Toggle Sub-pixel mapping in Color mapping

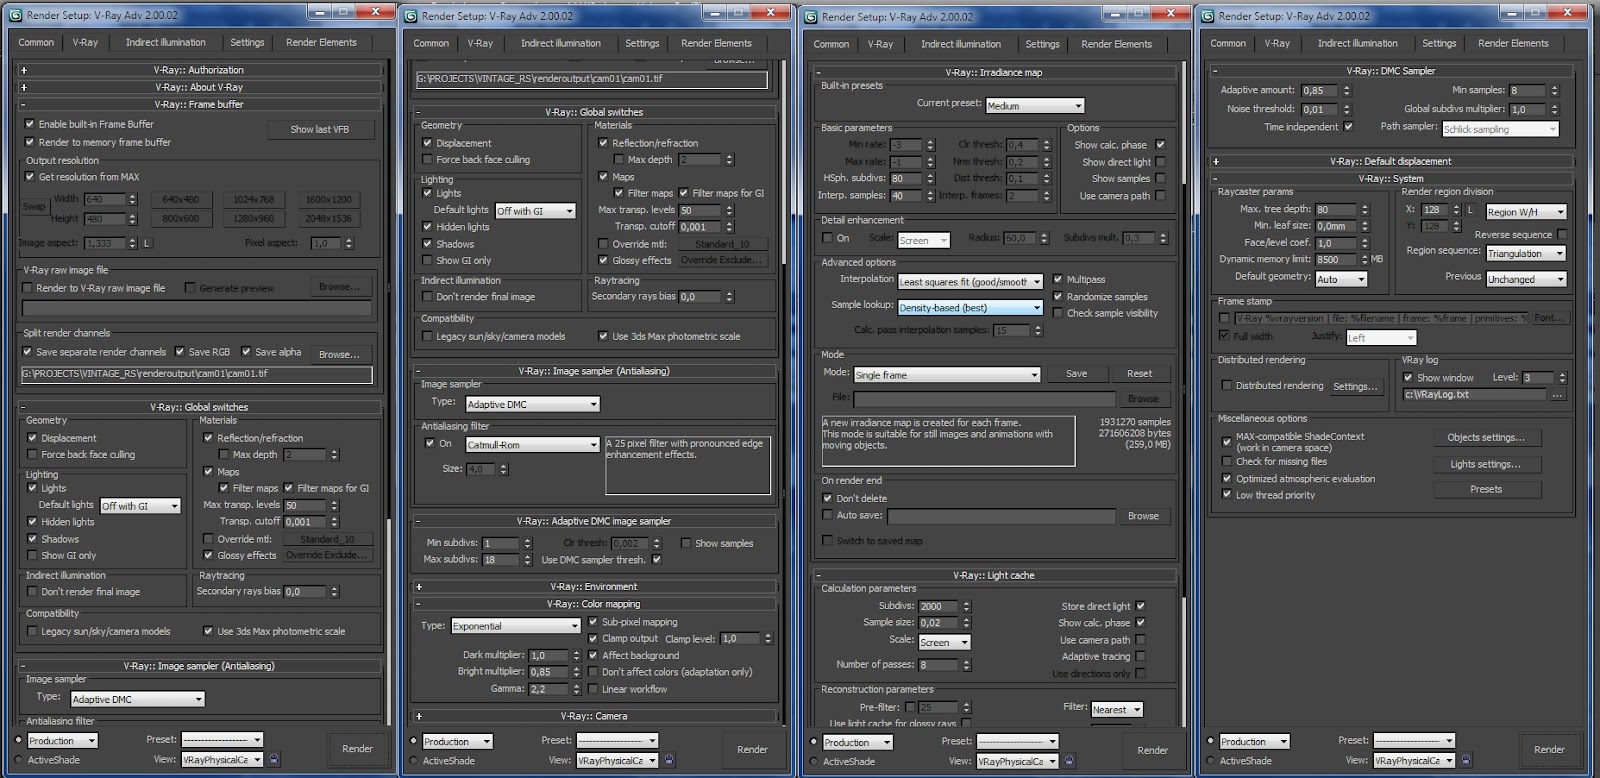coord(593,622)
